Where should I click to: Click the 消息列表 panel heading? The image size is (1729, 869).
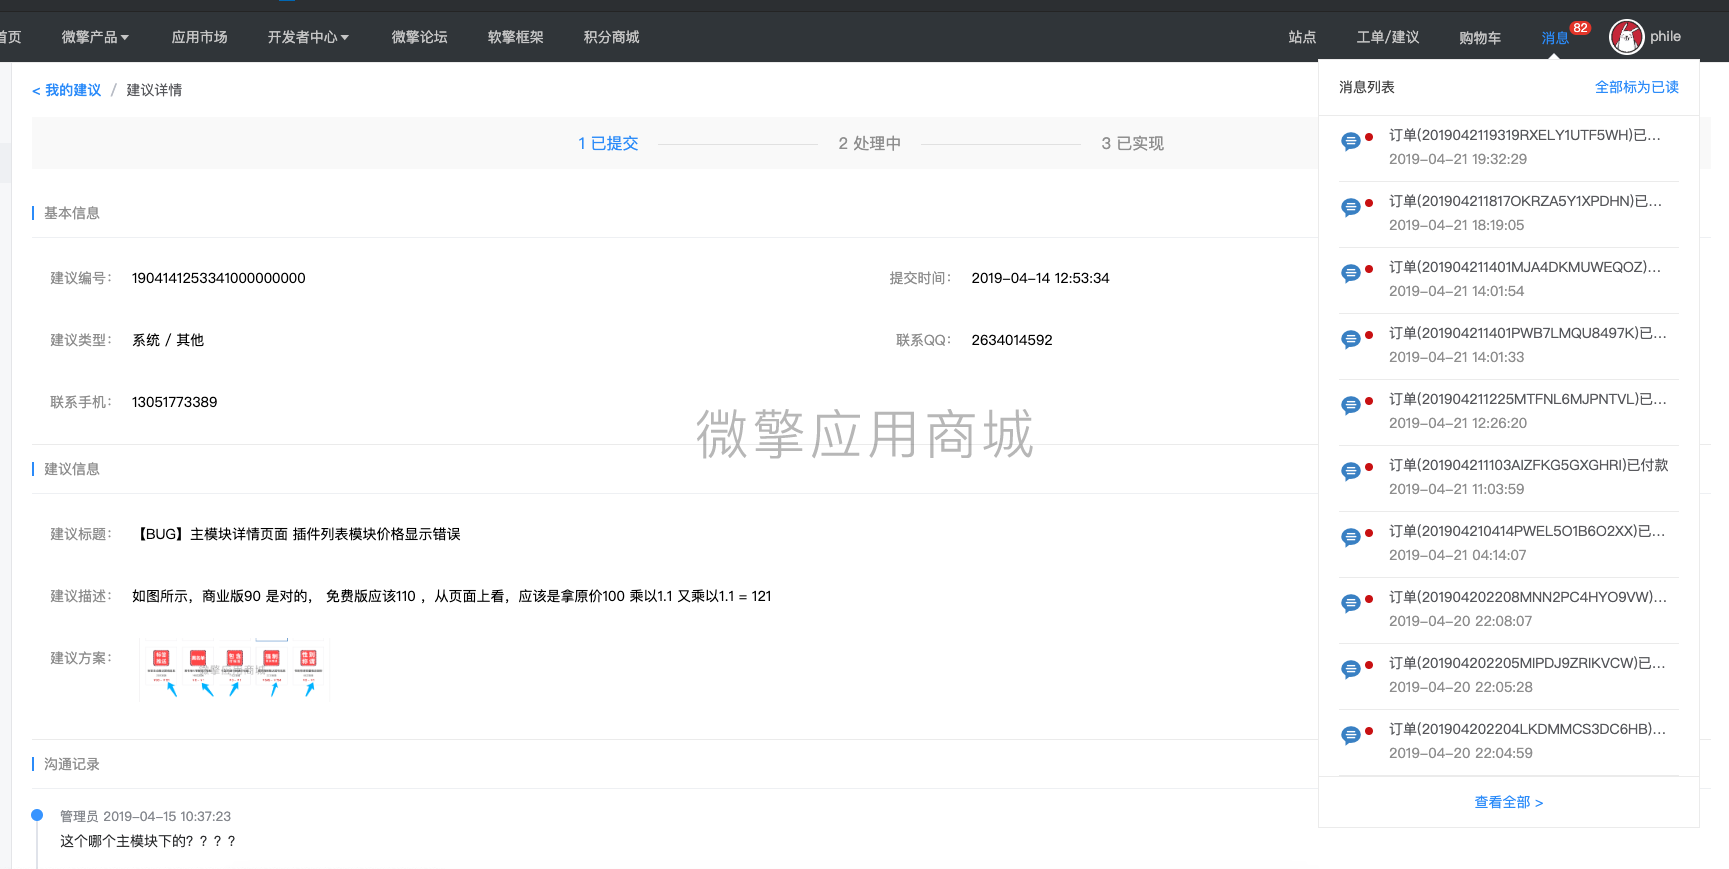pyautogui.click(x=1367, y=87)
